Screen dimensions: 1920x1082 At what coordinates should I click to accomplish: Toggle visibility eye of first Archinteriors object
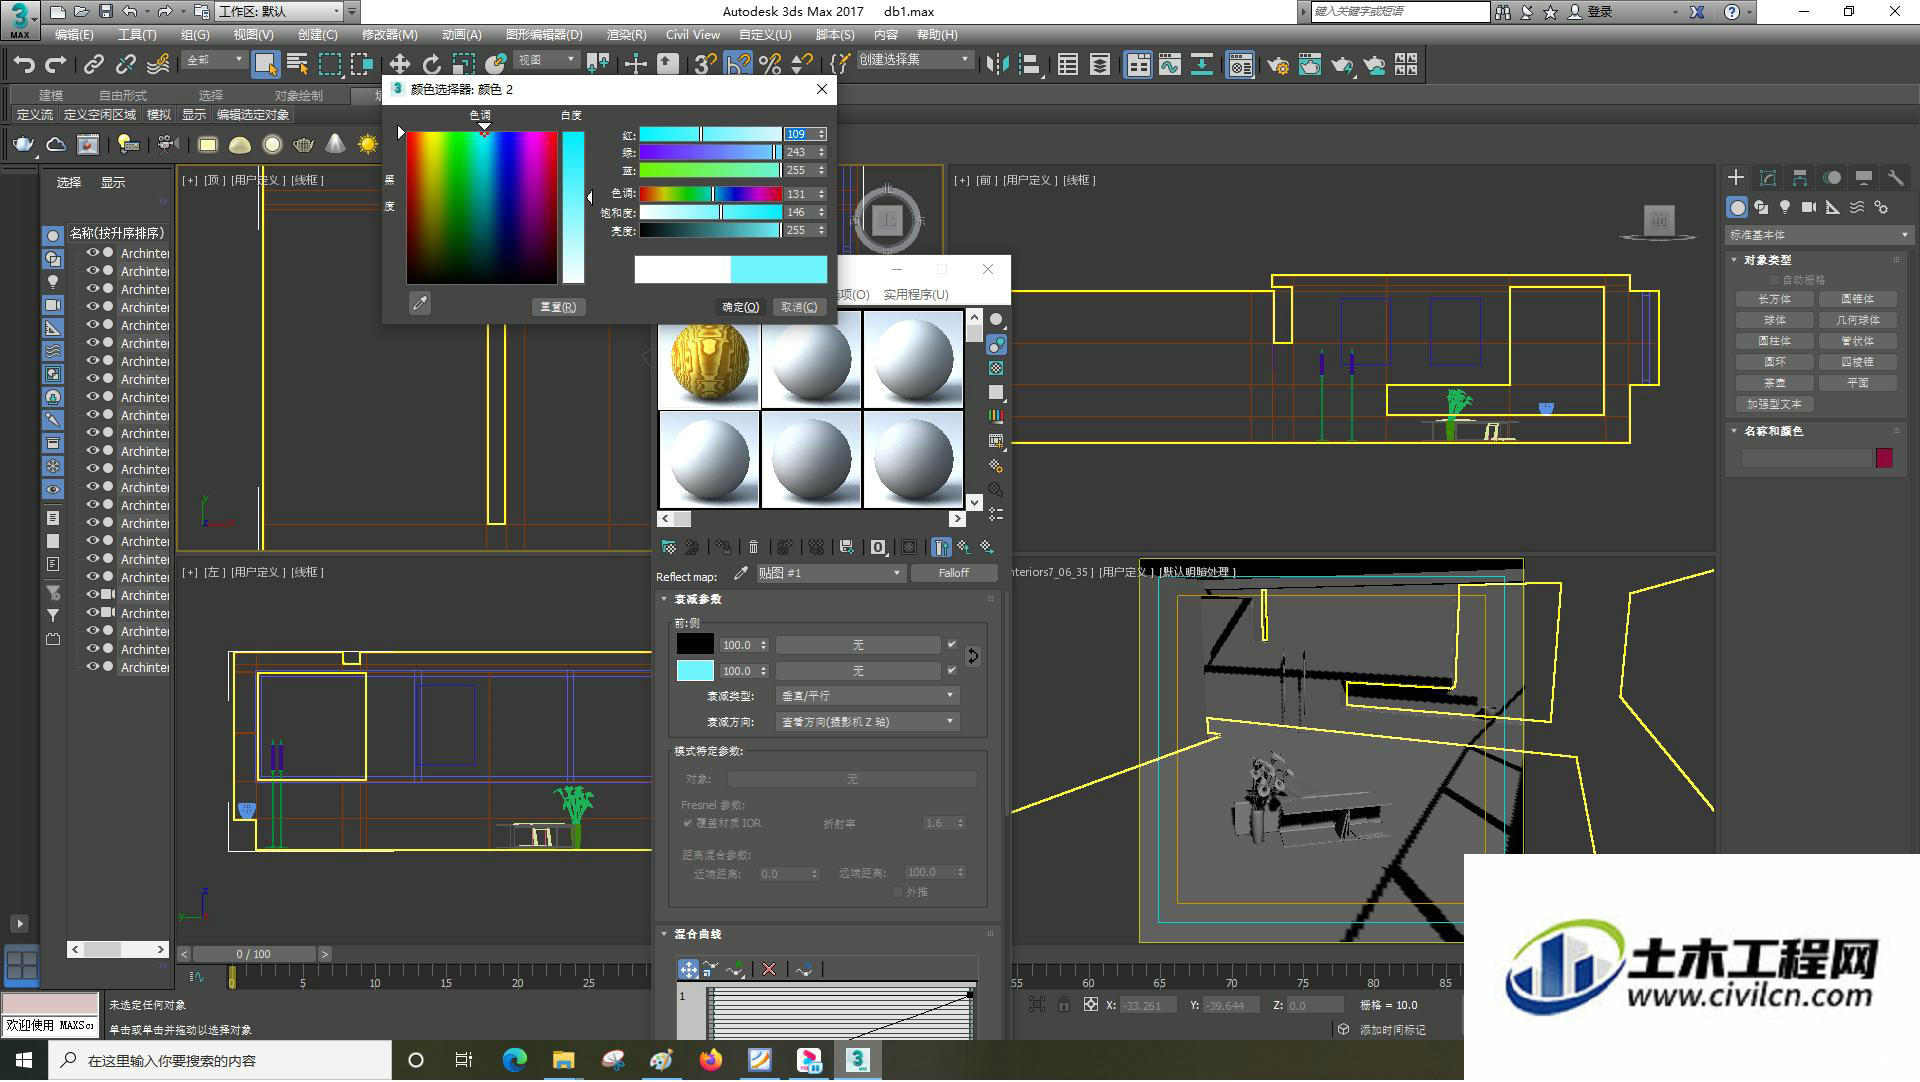[x=92, y=253]
